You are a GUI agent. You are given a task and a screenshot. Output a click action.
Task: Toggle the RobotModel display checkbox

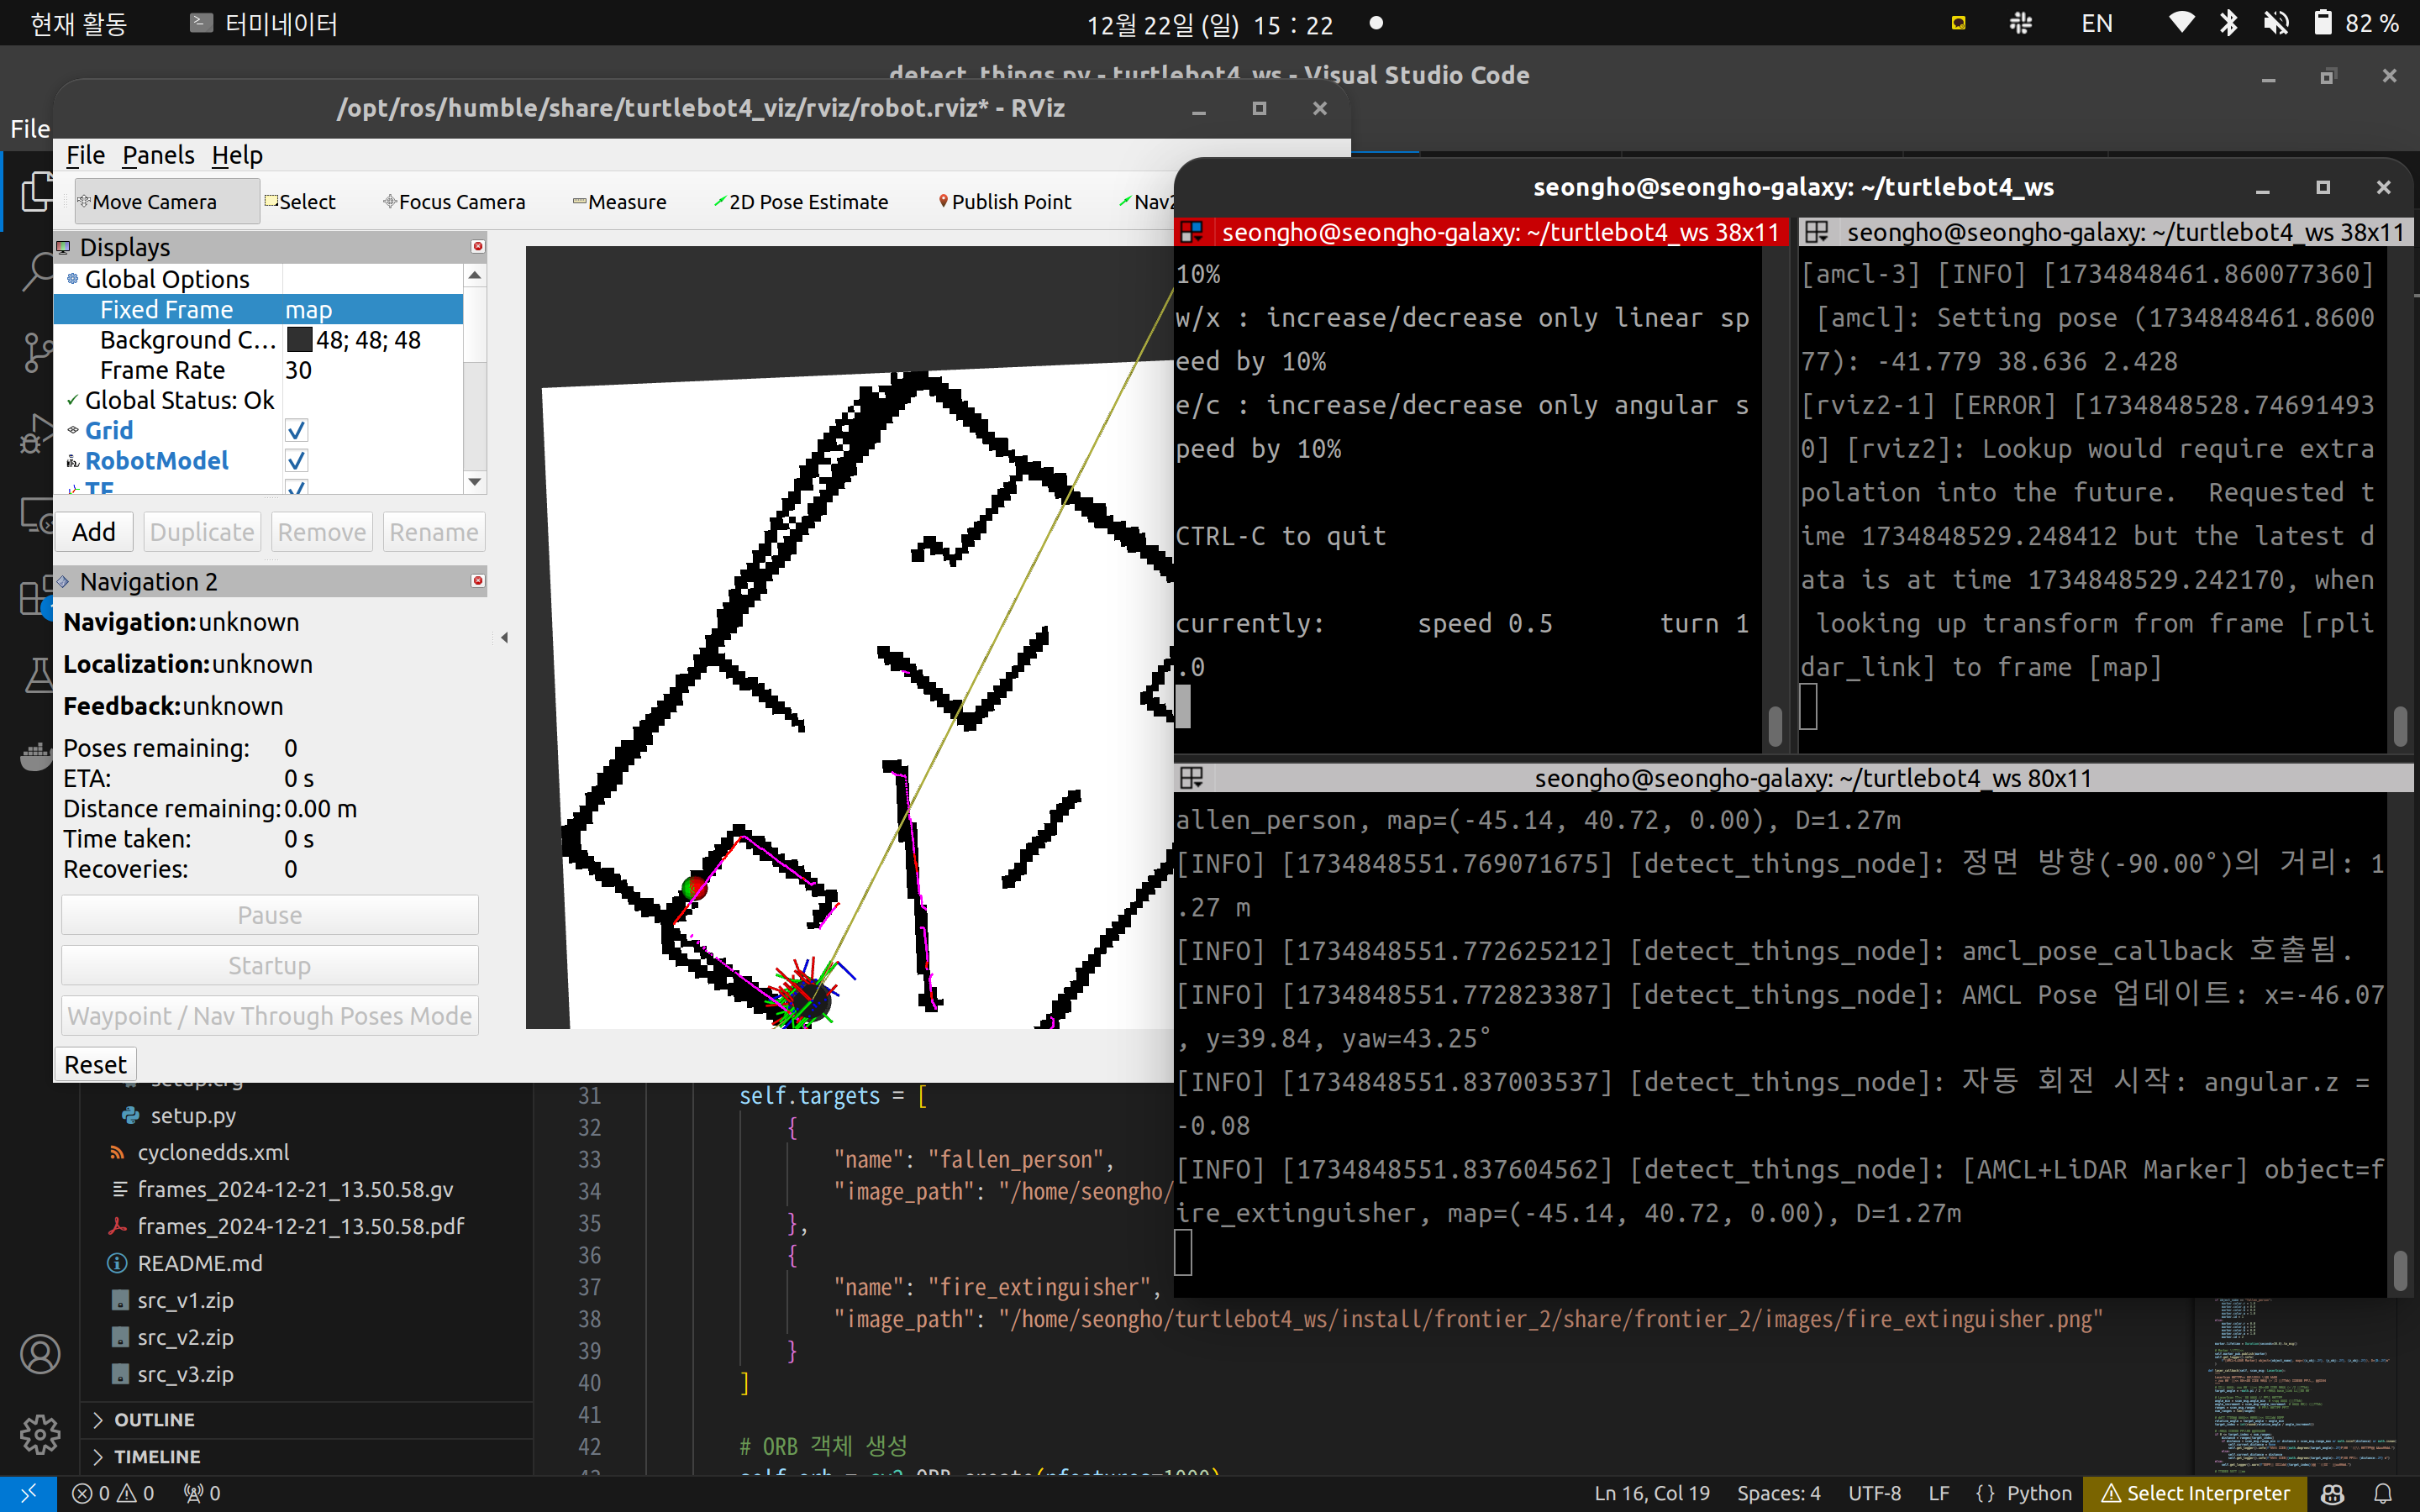point(296,461)
